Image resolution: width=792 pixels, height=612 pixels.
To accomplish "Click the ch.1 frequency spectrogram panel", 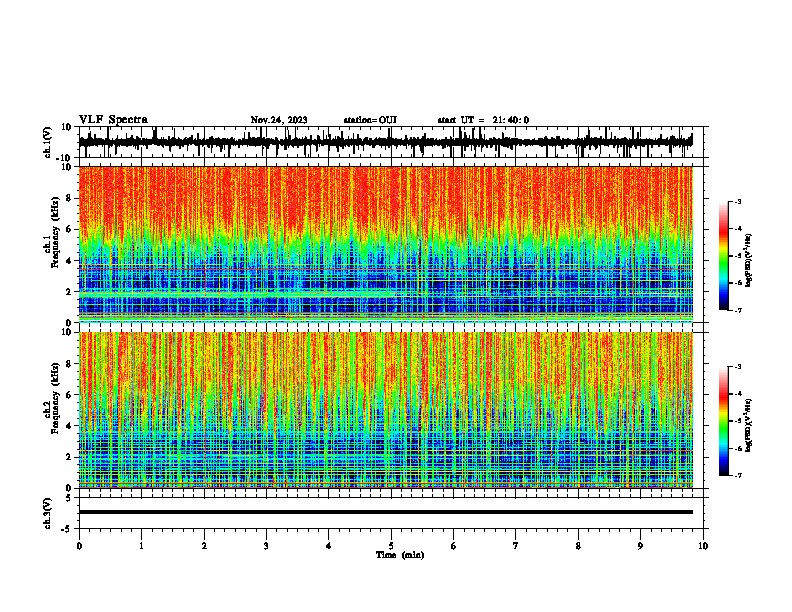I will coord(385,244).
